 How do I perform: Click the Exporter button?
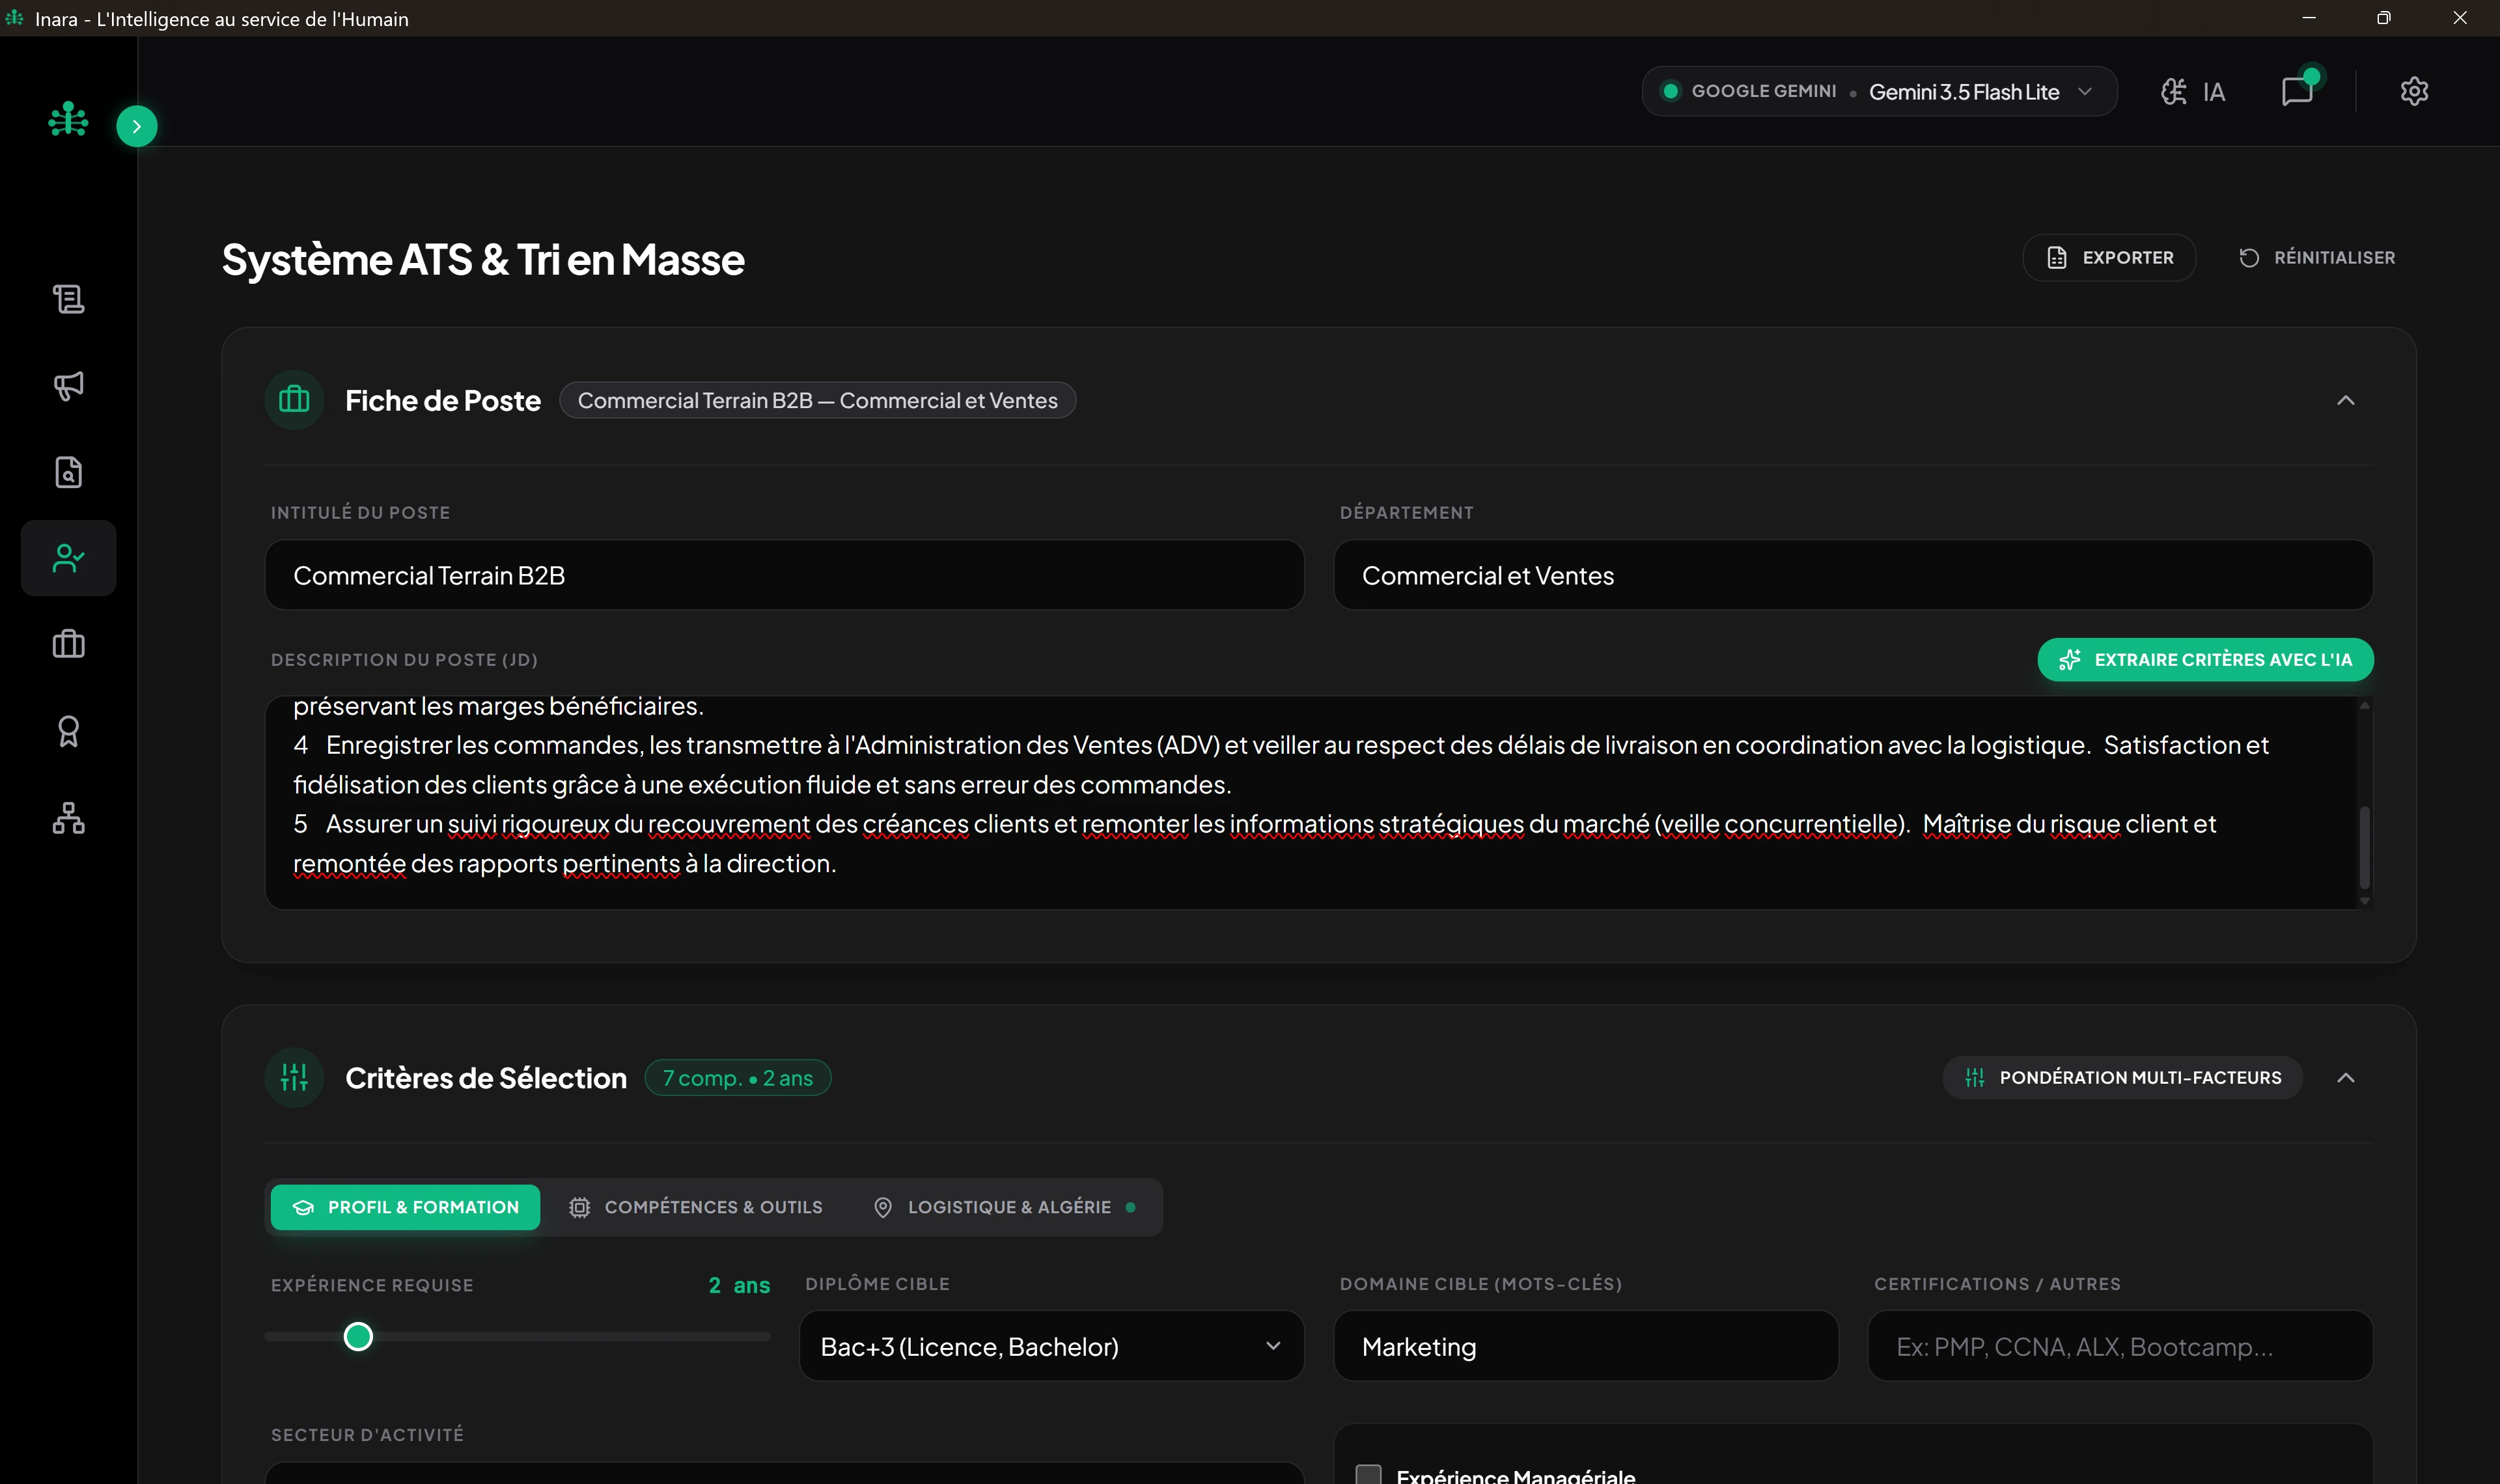coord(2109,257)
